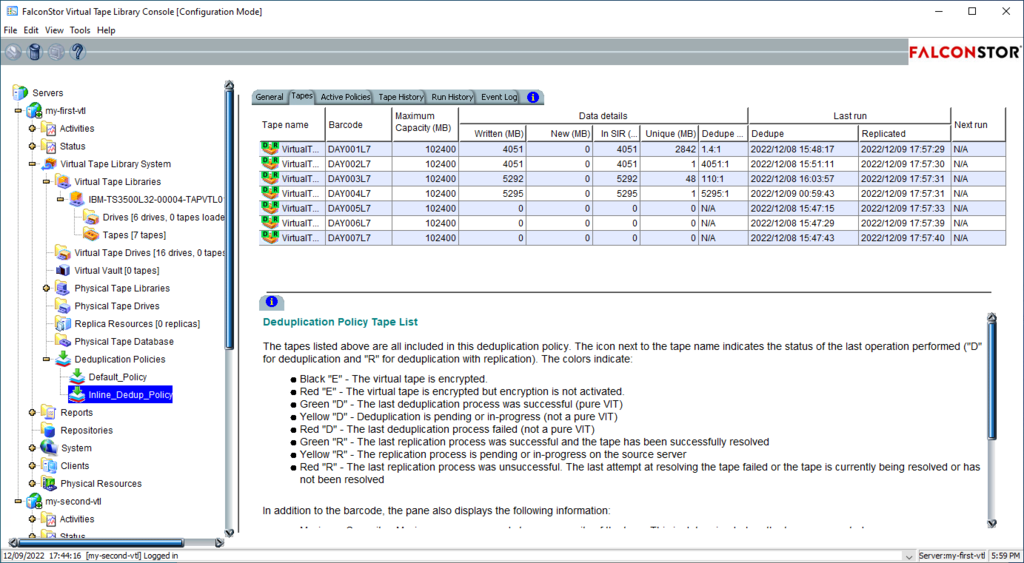Collapse the Virtual Tape Libraries node
The image size is (1024, 563).
click(x=46, y=182)
